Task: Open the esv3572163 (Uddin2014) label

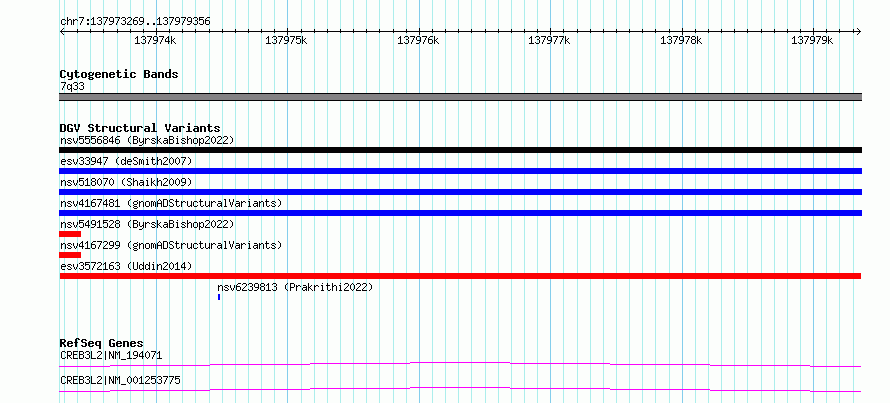Action: pos(126,266)
